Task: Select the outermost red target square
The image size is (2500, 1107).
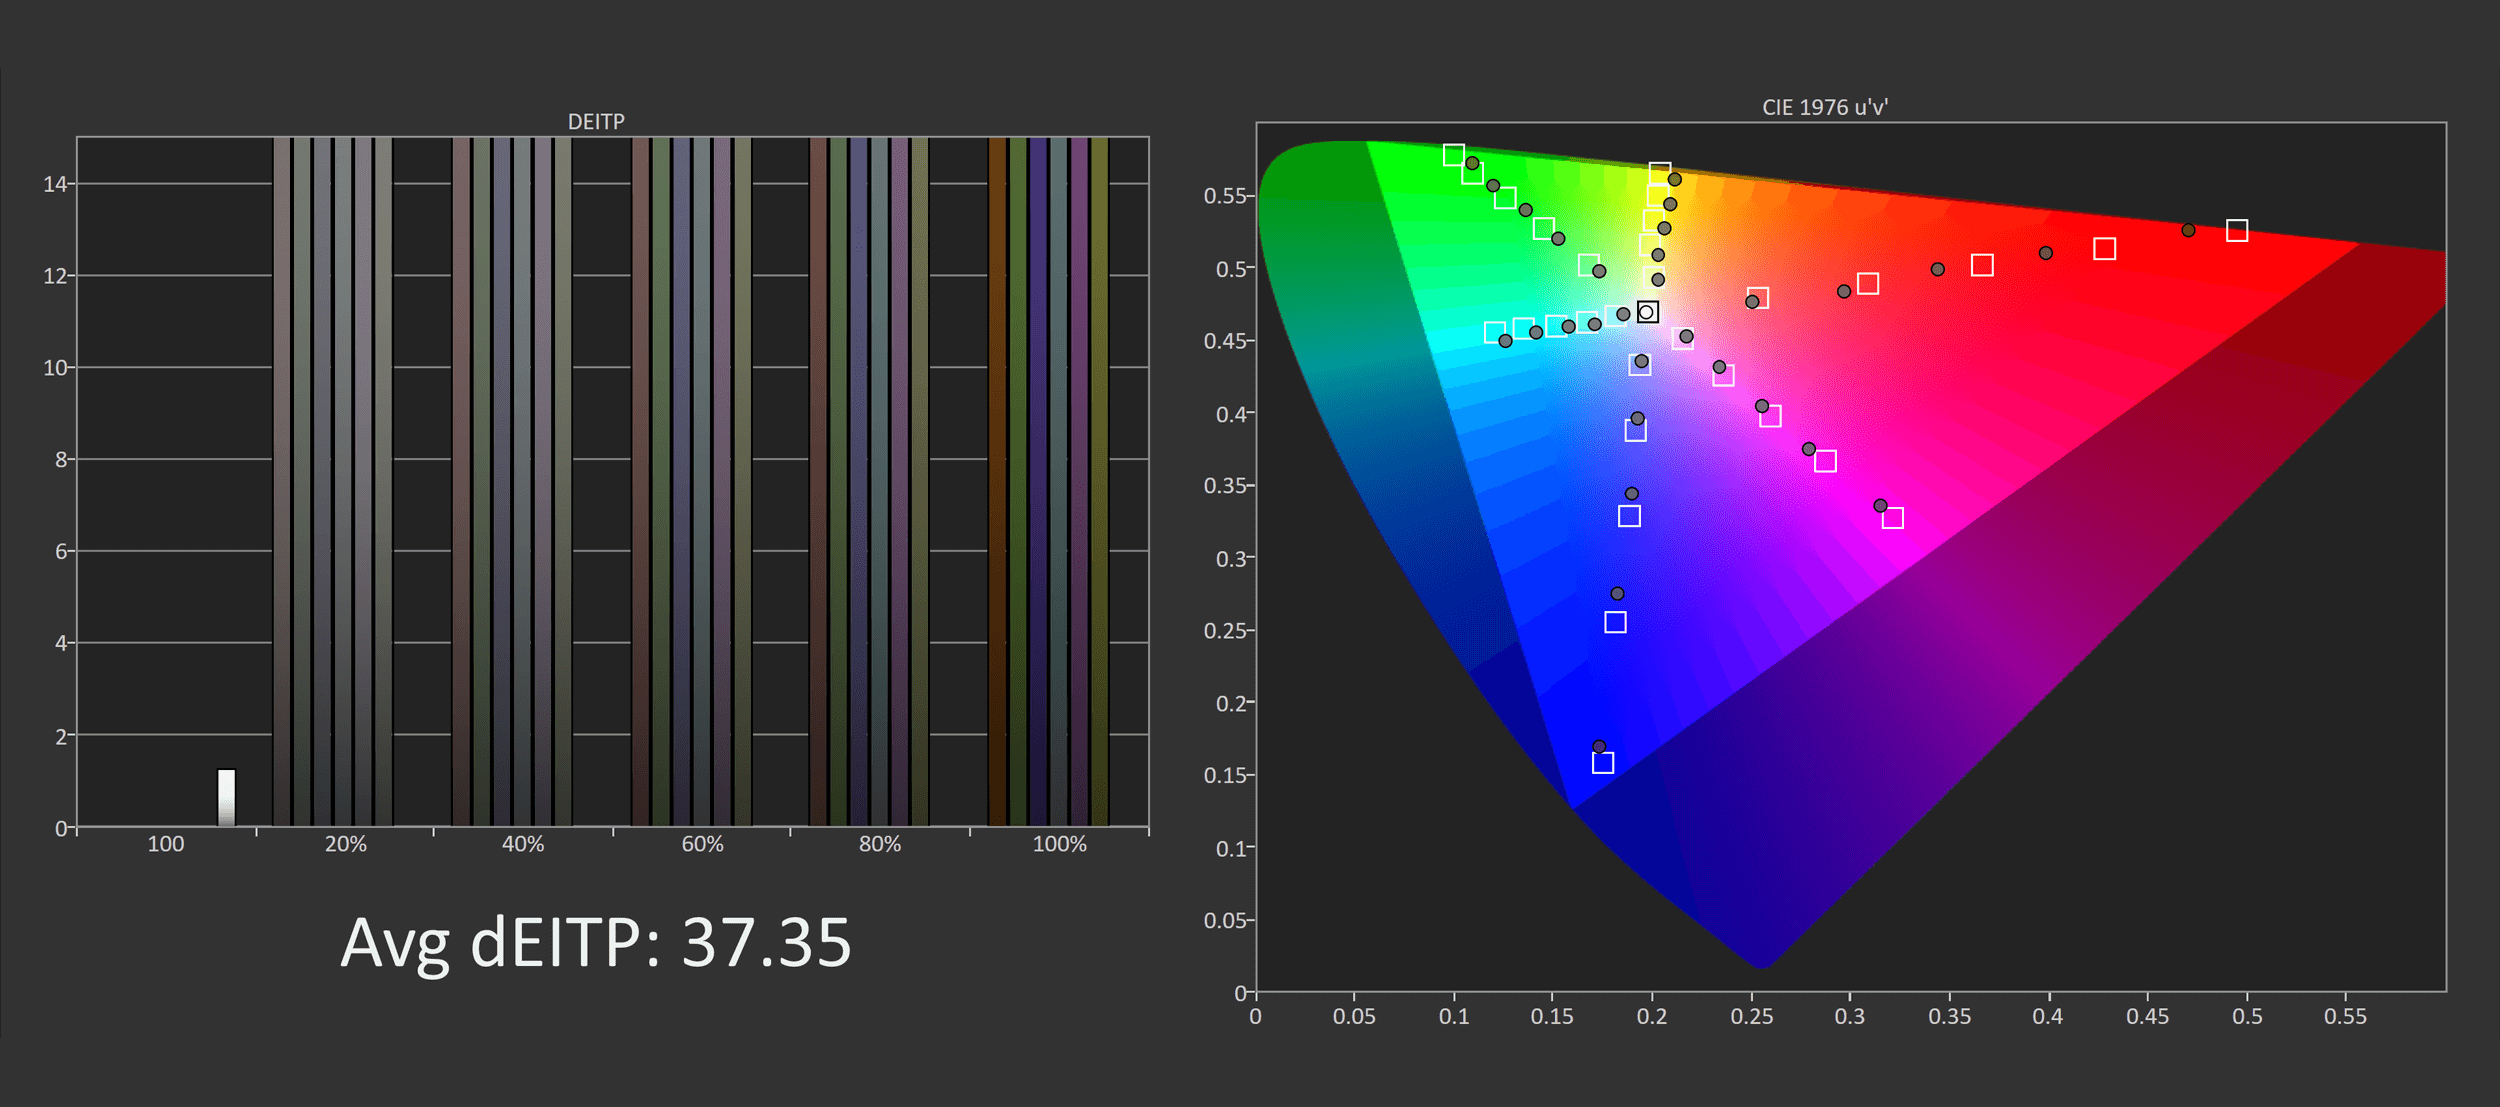Action: coord(2237,231)
